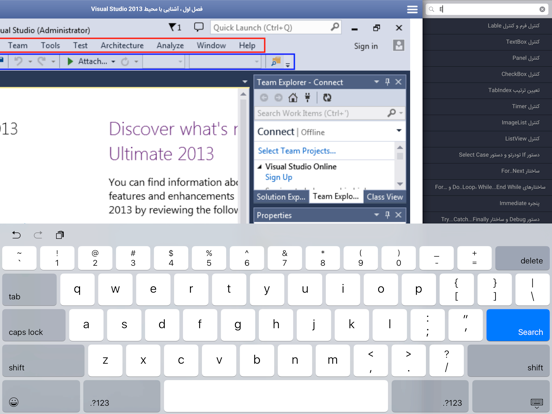Open the Architecture menu

[122, 45]
